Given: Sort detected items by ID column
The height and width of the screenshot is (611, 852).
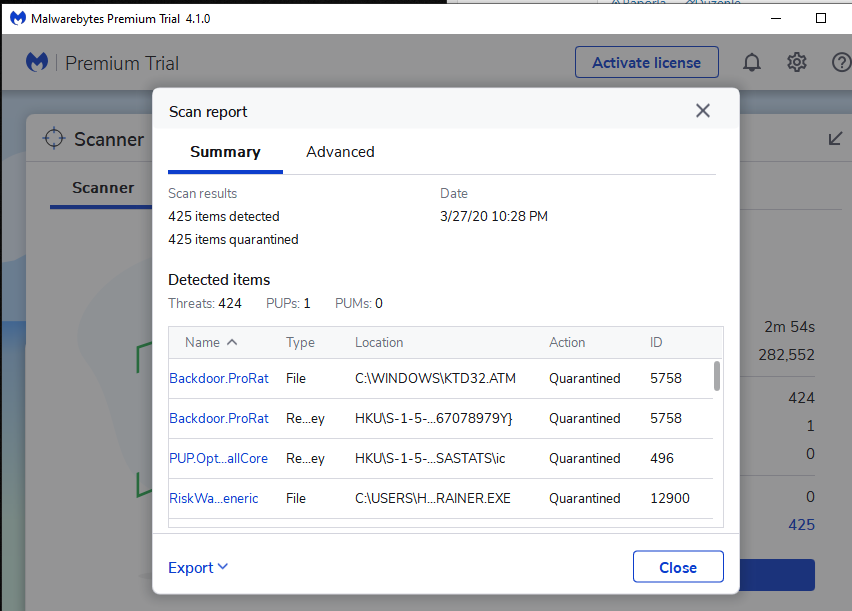Looking at the screenshot, I should point(656,342).
